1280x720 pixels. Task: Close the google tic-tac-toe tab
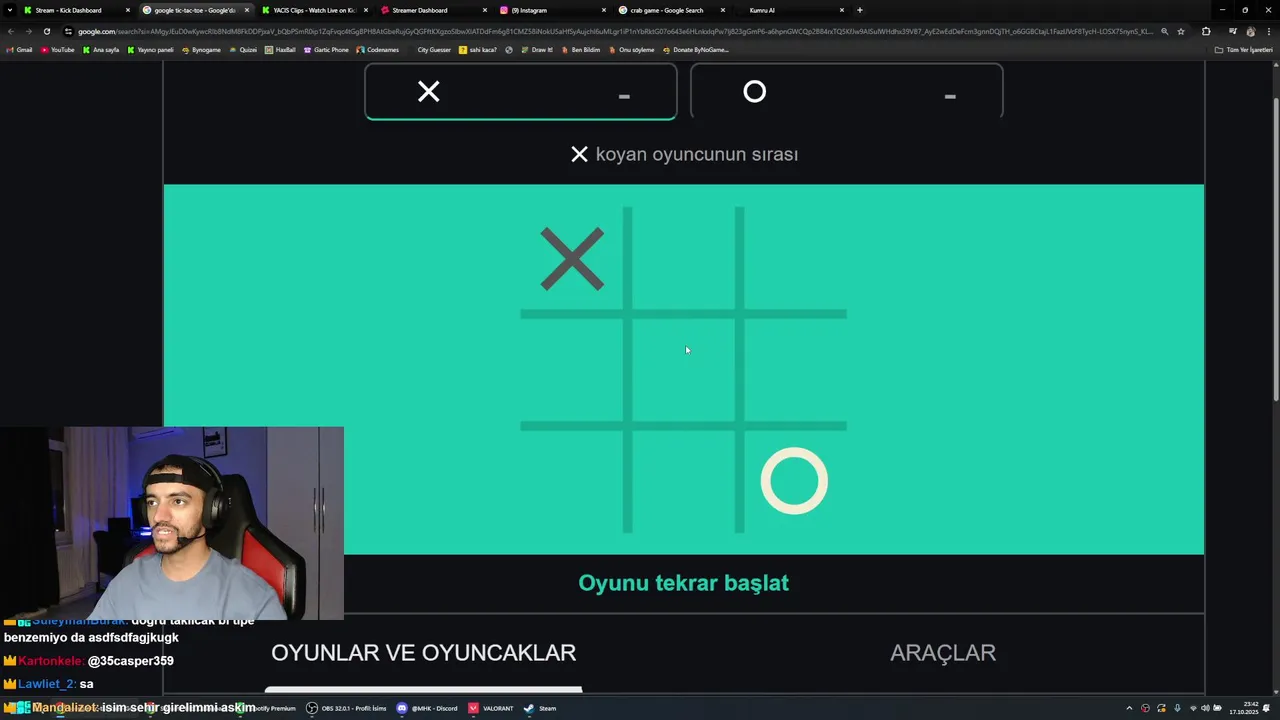(x=247, y=10)
